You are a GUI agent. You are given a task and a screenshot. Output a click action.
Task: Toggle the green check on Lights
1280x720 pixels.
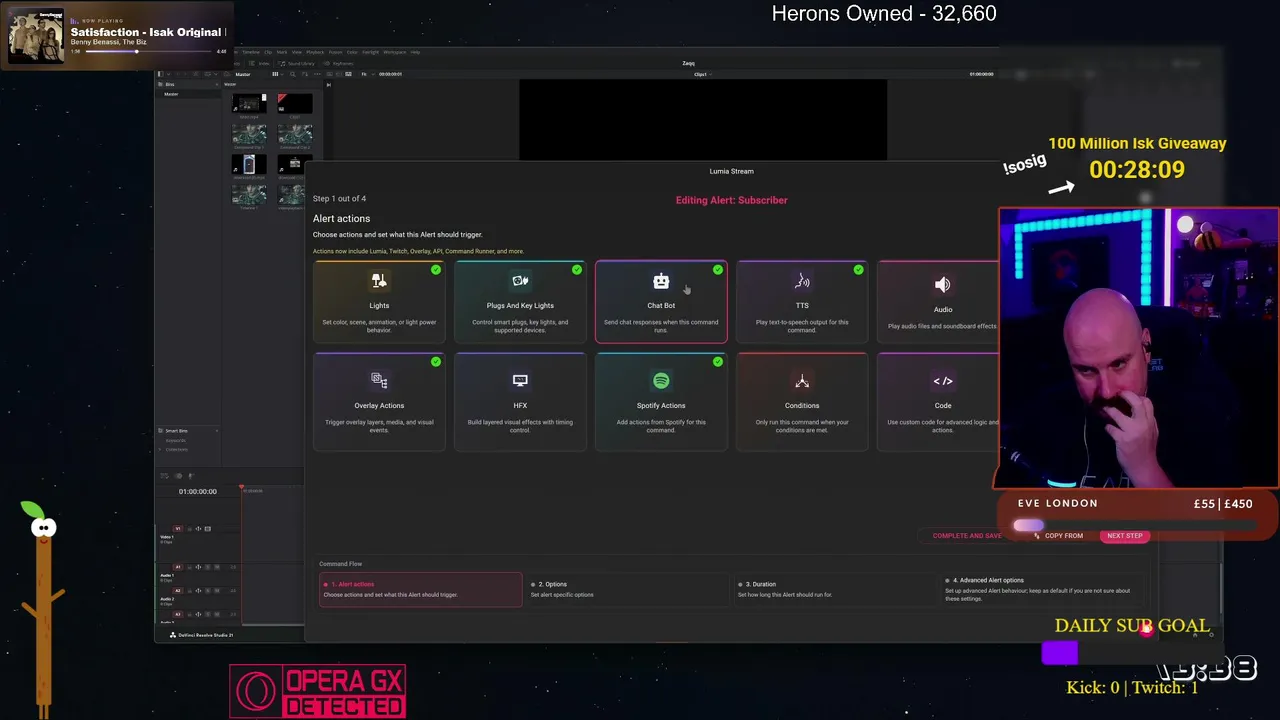436,270
